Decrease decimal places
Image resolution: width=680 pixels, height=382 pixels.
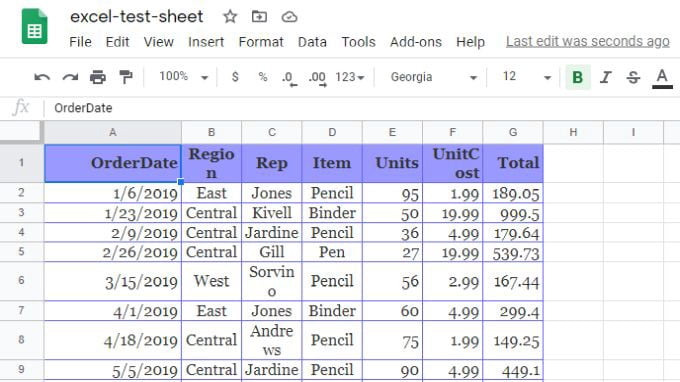click(289, 78)
